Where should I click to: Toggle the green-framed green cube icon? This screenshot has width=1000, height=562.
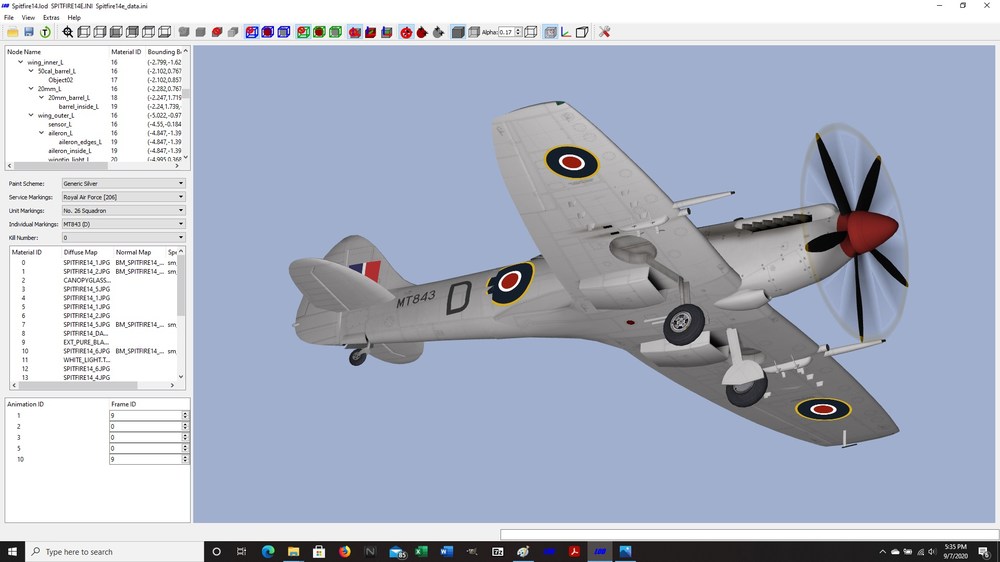click(335, 32)
